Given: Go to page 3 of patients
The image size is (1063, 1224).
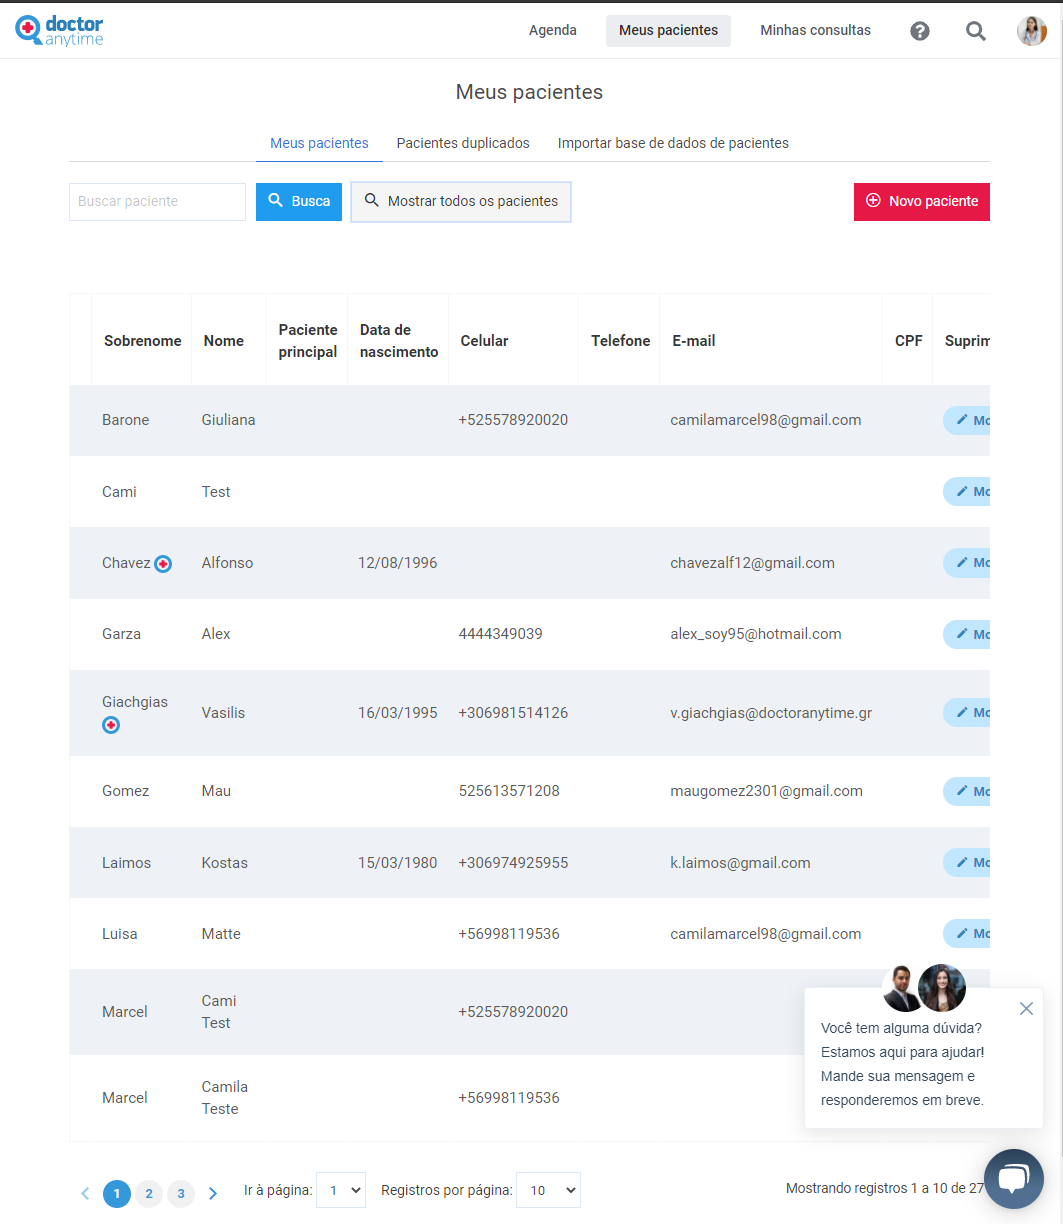Looking at the screenshot, I should (x=181, y=1193).
